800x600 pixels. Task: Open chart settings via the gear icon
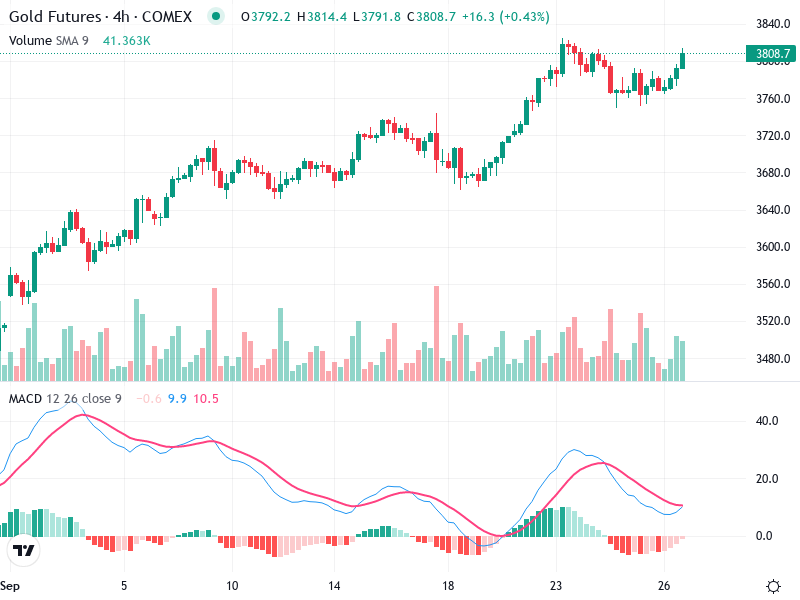pyautogui.click(x=772, y=586)
